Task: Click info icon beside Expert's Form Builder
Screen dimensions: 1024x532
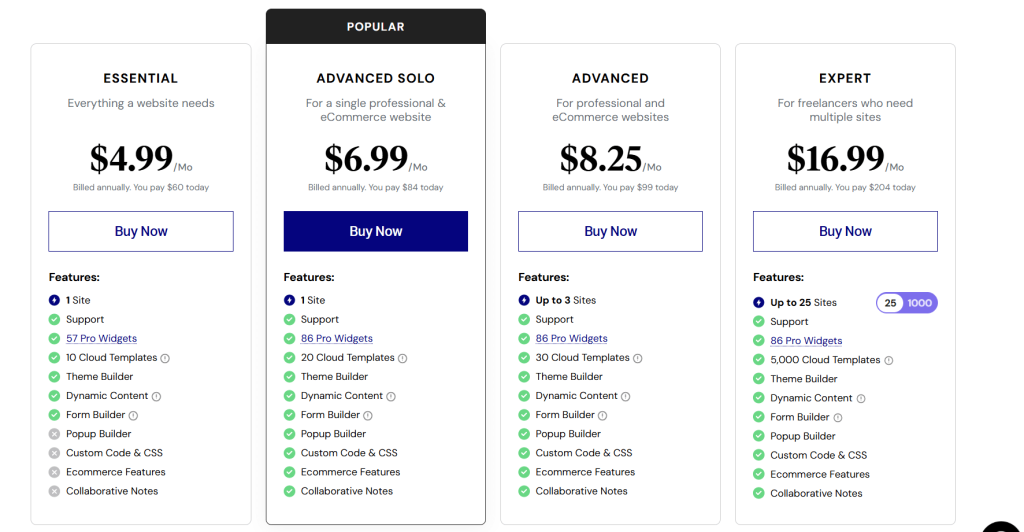Action: tap(838, 417)
